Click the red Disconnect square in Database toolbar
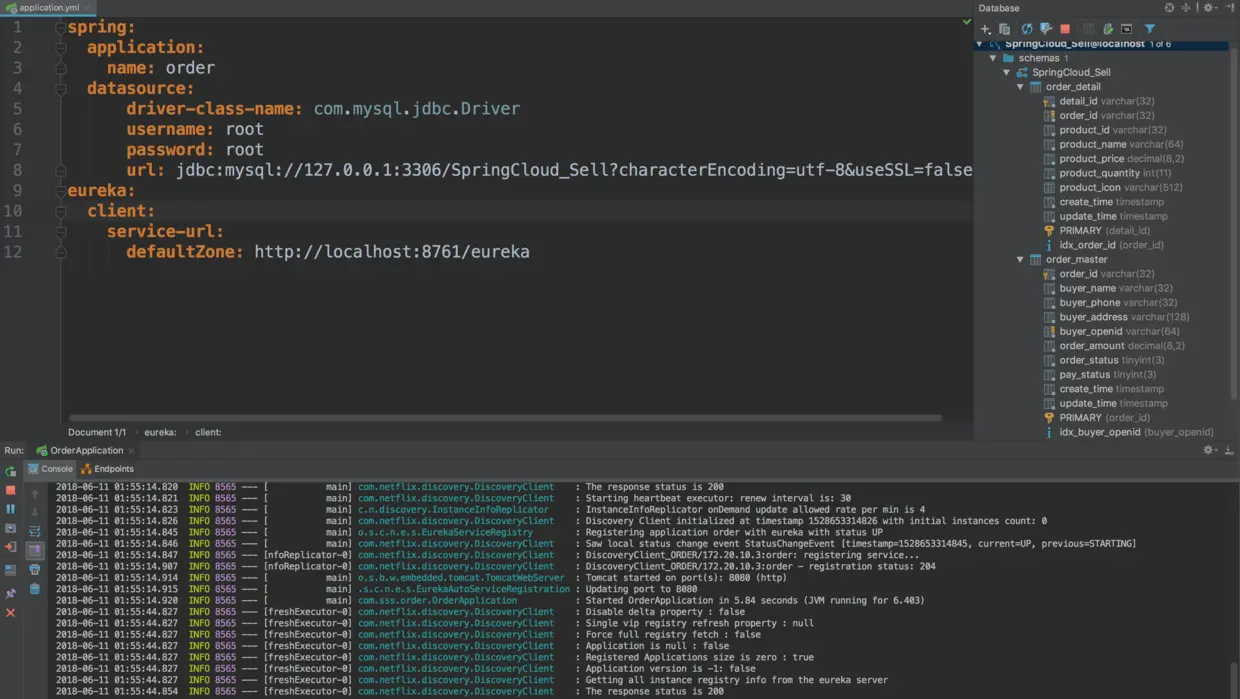 coord(1065,29)
